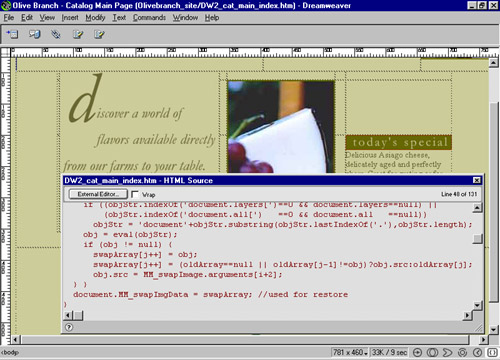Open the Commands menu
This screenshot has width=500, height=360.
(x=149, y=18)
